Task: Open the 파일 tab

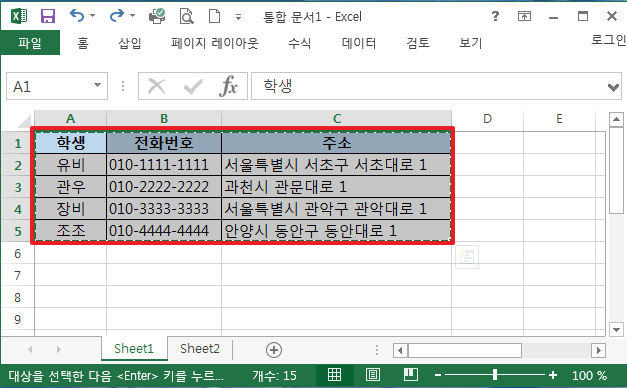Action: (30, 42)
